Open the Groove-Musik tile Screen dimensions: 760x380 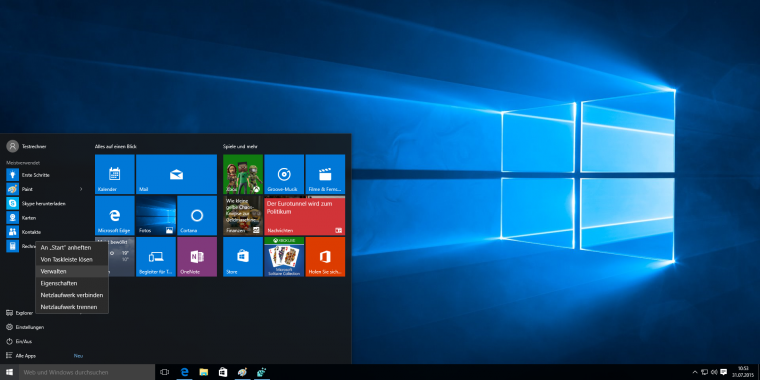(x=284, y=174)
